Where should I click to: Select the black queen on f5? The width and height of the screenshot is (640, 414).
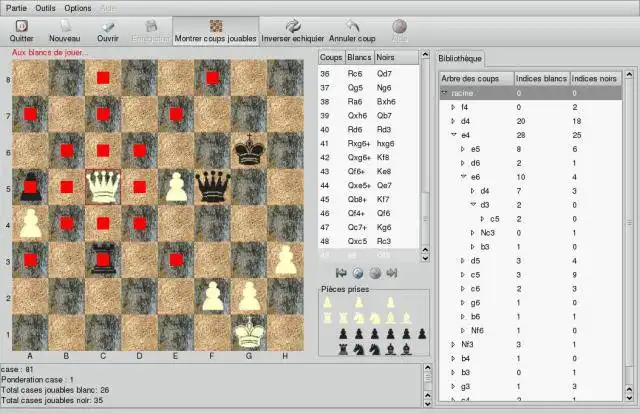[212, 187]
